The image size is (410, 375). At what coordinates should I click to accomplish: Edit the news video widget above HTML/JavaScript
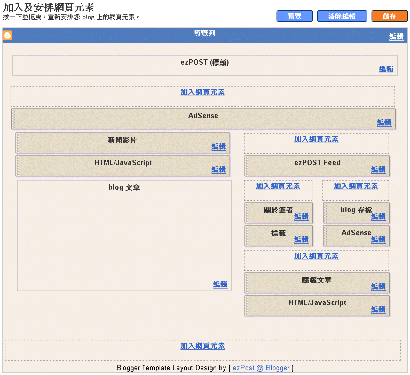219,146
